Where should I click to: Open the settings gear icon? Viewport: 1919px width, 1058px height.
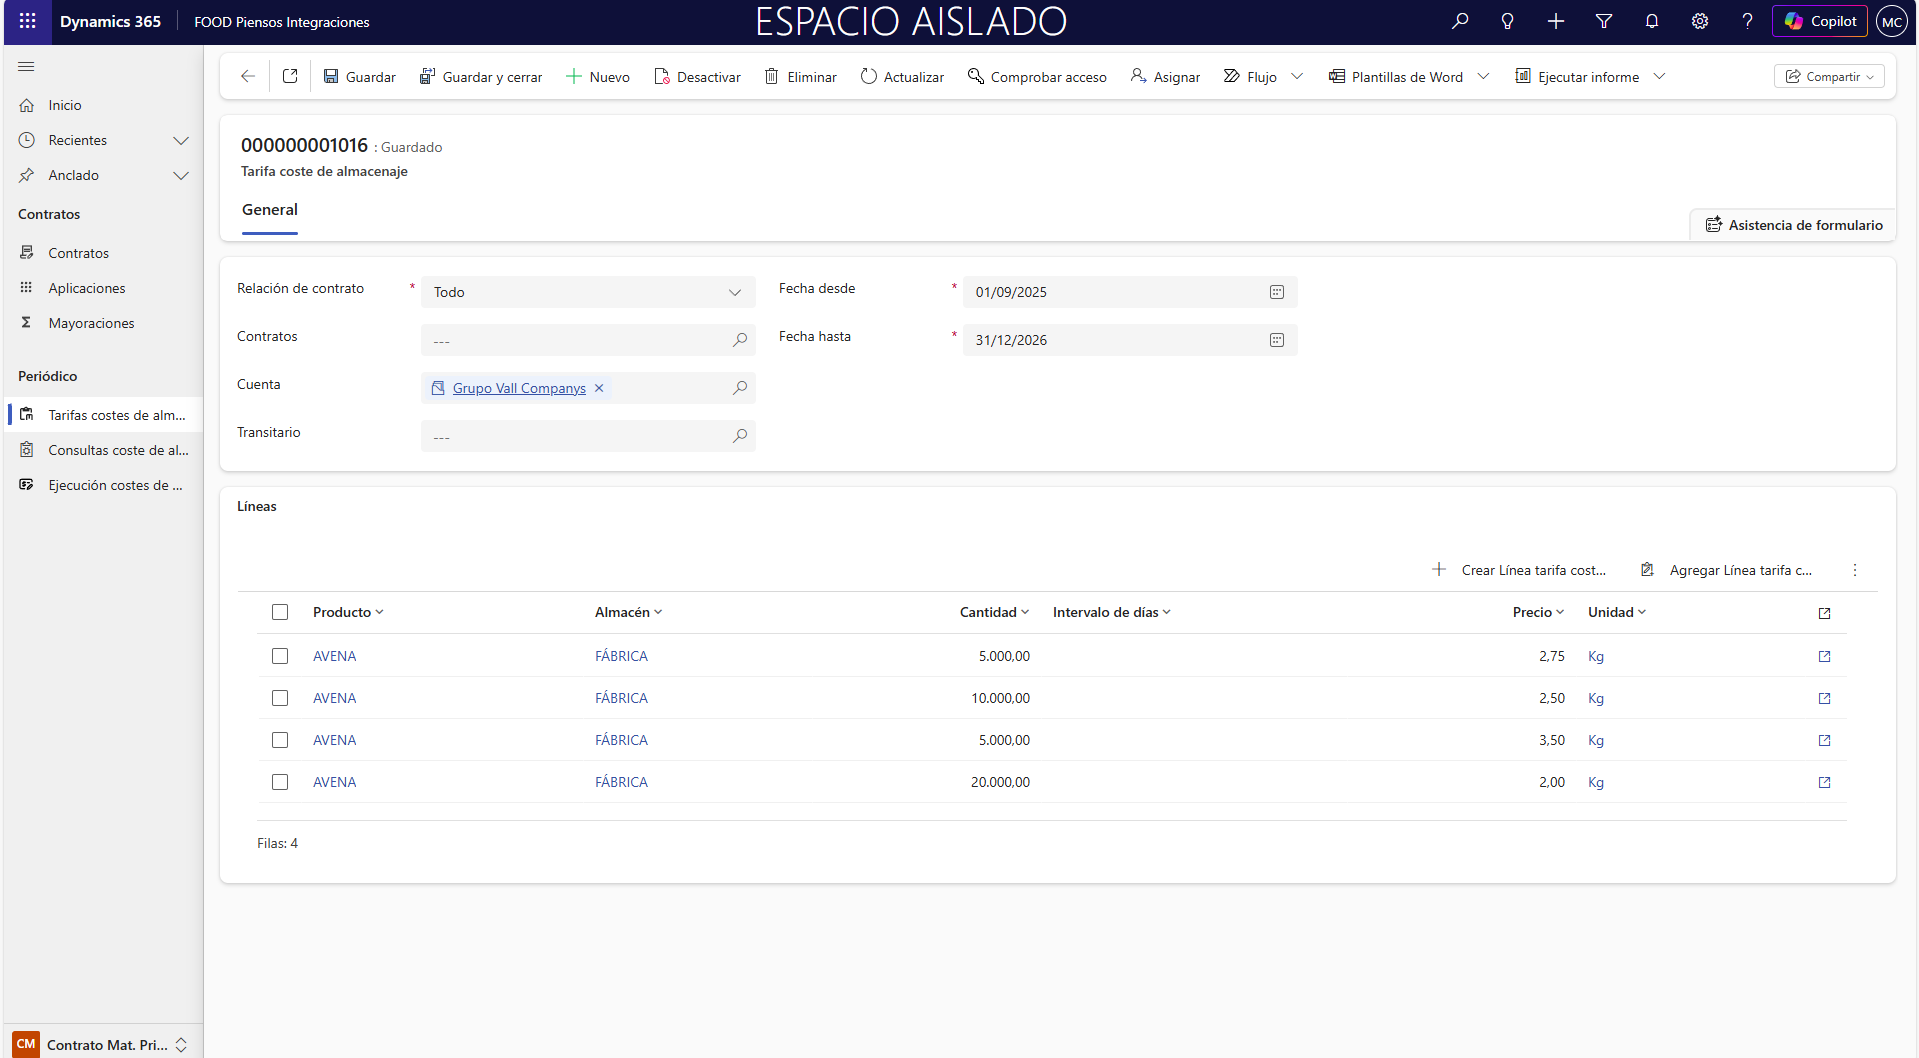(1700, 21)
